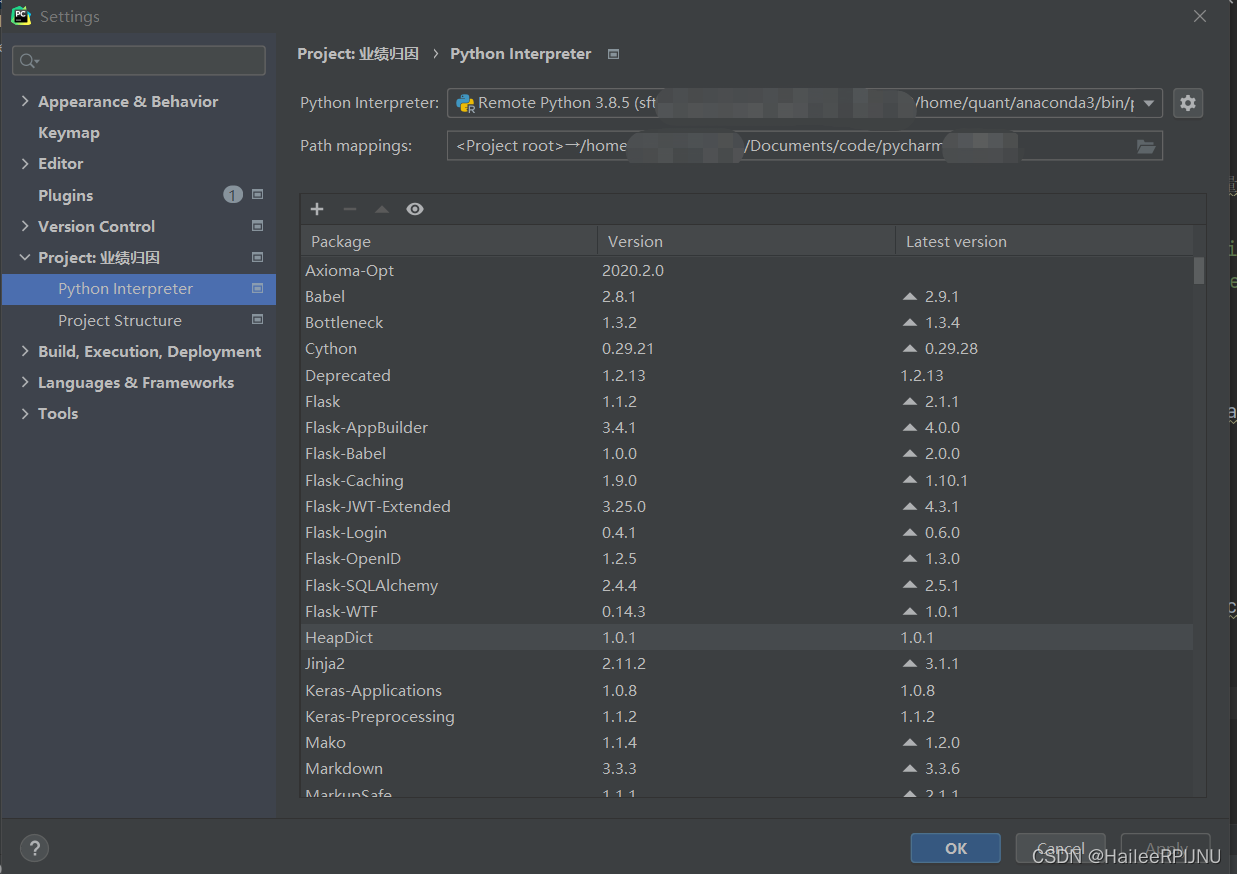
Task: Sort by Package column header
Action: point(449,241)
